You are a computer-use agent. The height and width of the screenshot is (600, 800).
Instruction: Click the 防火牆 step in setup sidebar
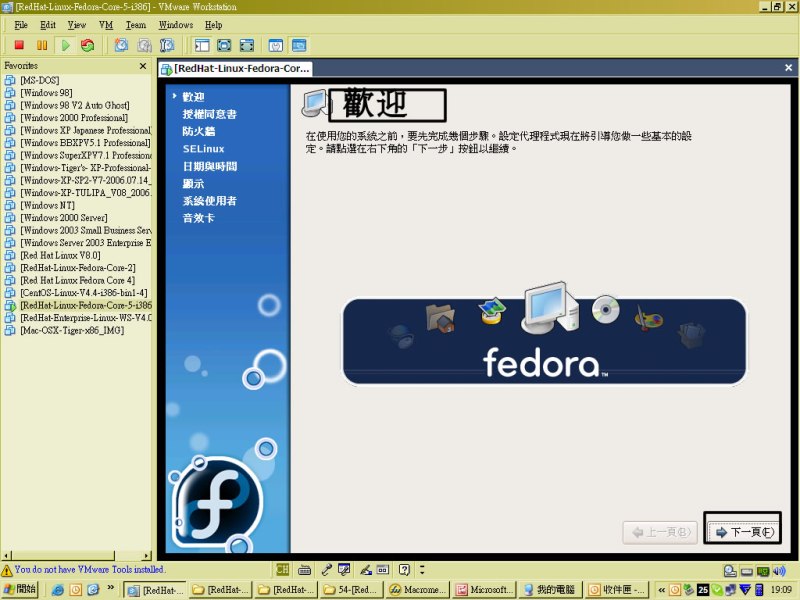tap(199, 131)
